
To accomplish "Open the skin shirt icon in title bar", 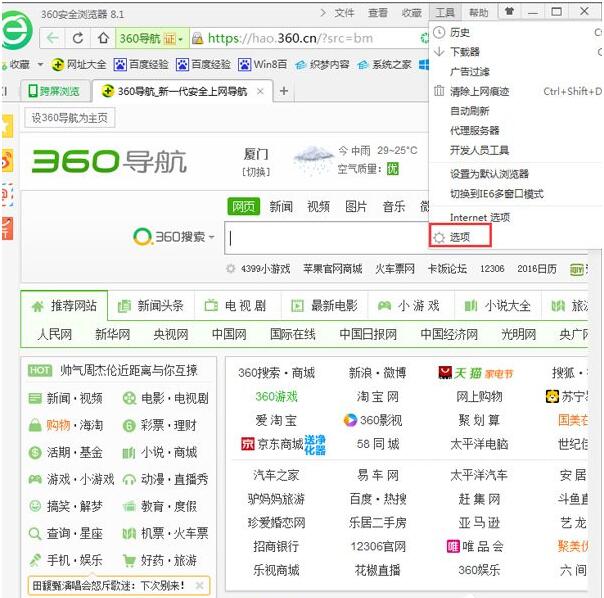I will tap(510, 11).
